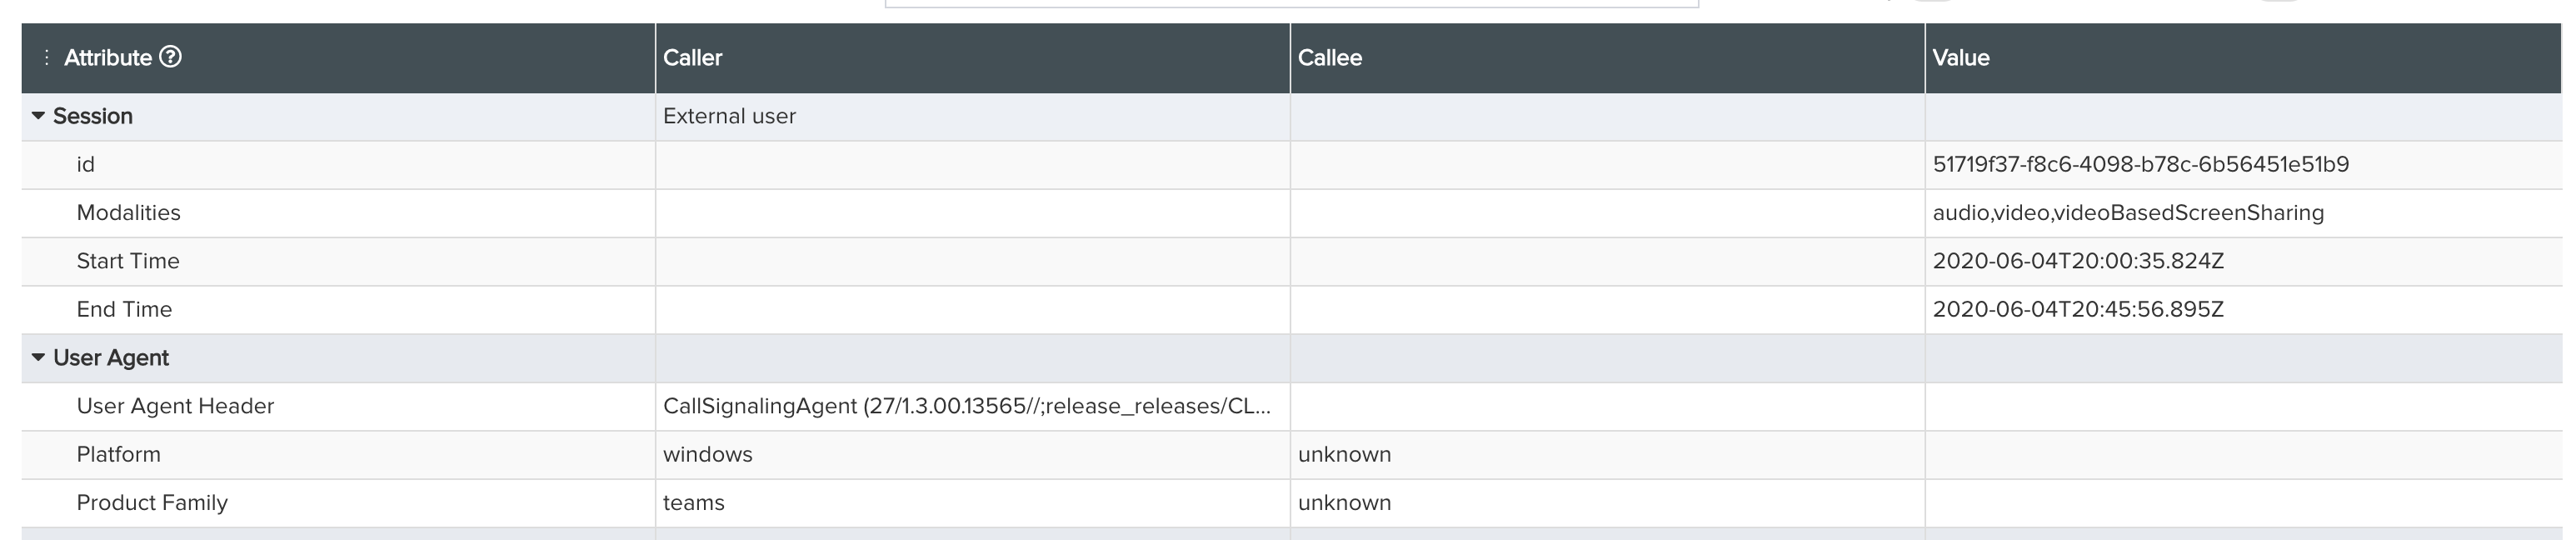Click the Modalities attribute label
This screenshot has height=540, width=2576.
(x=129, y=212)
